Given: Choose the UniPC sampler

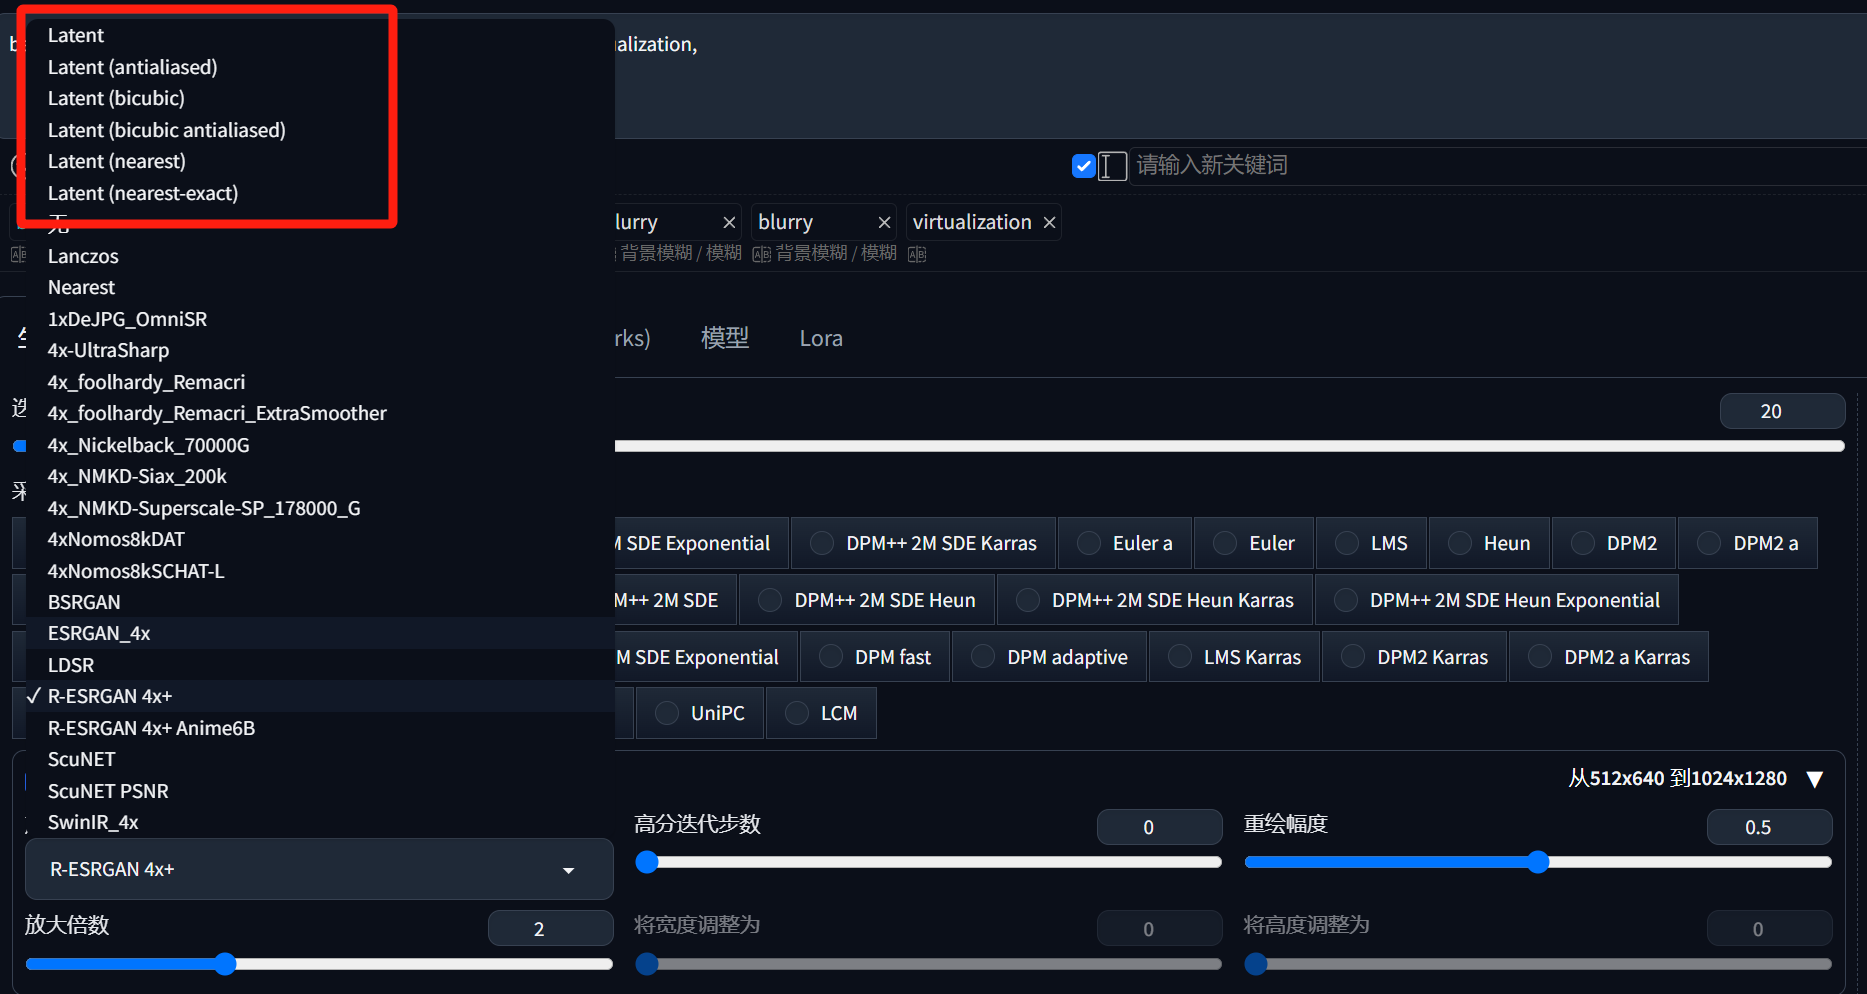Looking at the screenshot, I should click(x=700, y=713).
